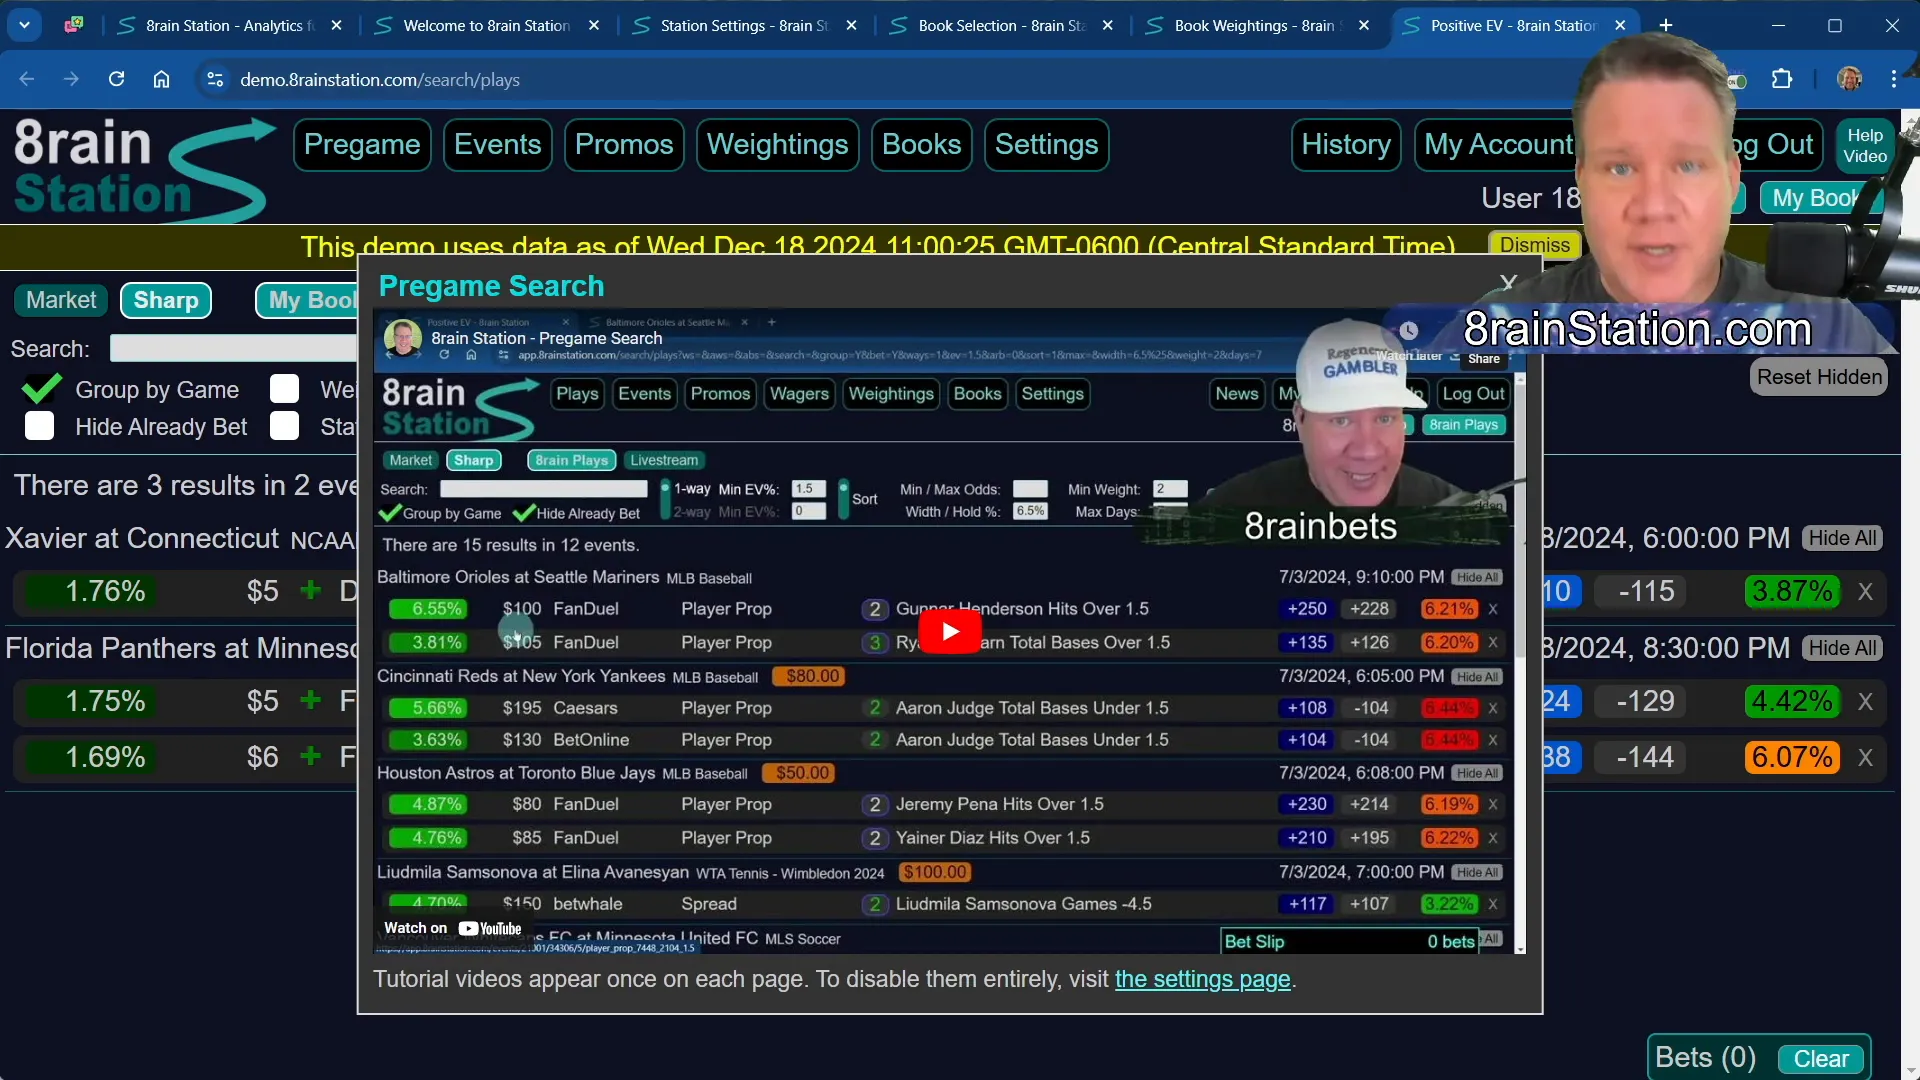1920x1080 pixels.
Task: Open the tab search dropdown arrow
Action: click(24, 25)
